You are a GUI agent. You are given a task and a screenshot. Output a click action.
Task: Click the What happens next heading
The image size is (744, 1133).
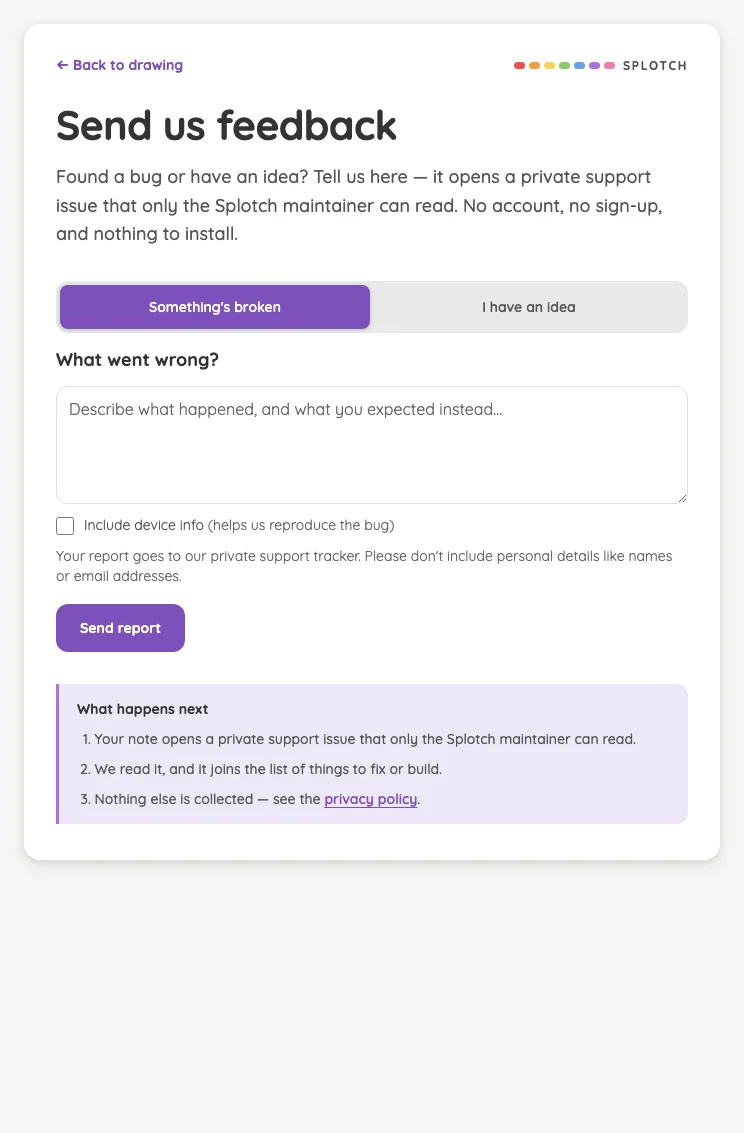(142, 710)
